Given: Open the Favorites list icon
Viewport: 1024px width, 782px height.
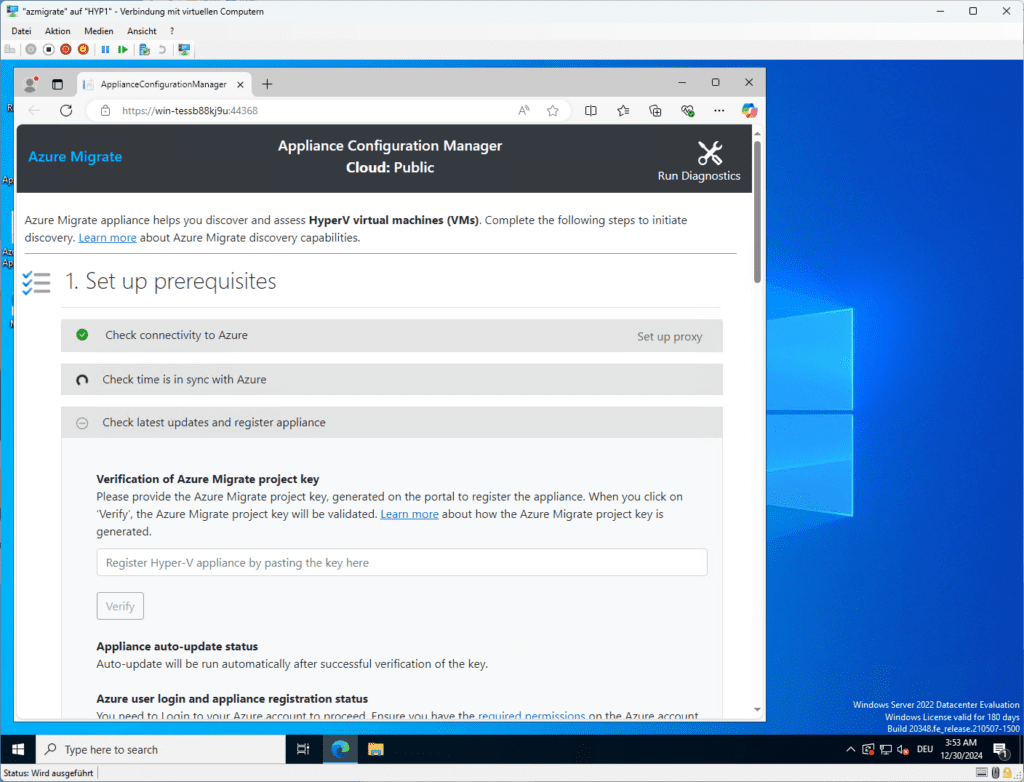Looking at the screenshot, I should pyautogui.click(x=623, y=110).
